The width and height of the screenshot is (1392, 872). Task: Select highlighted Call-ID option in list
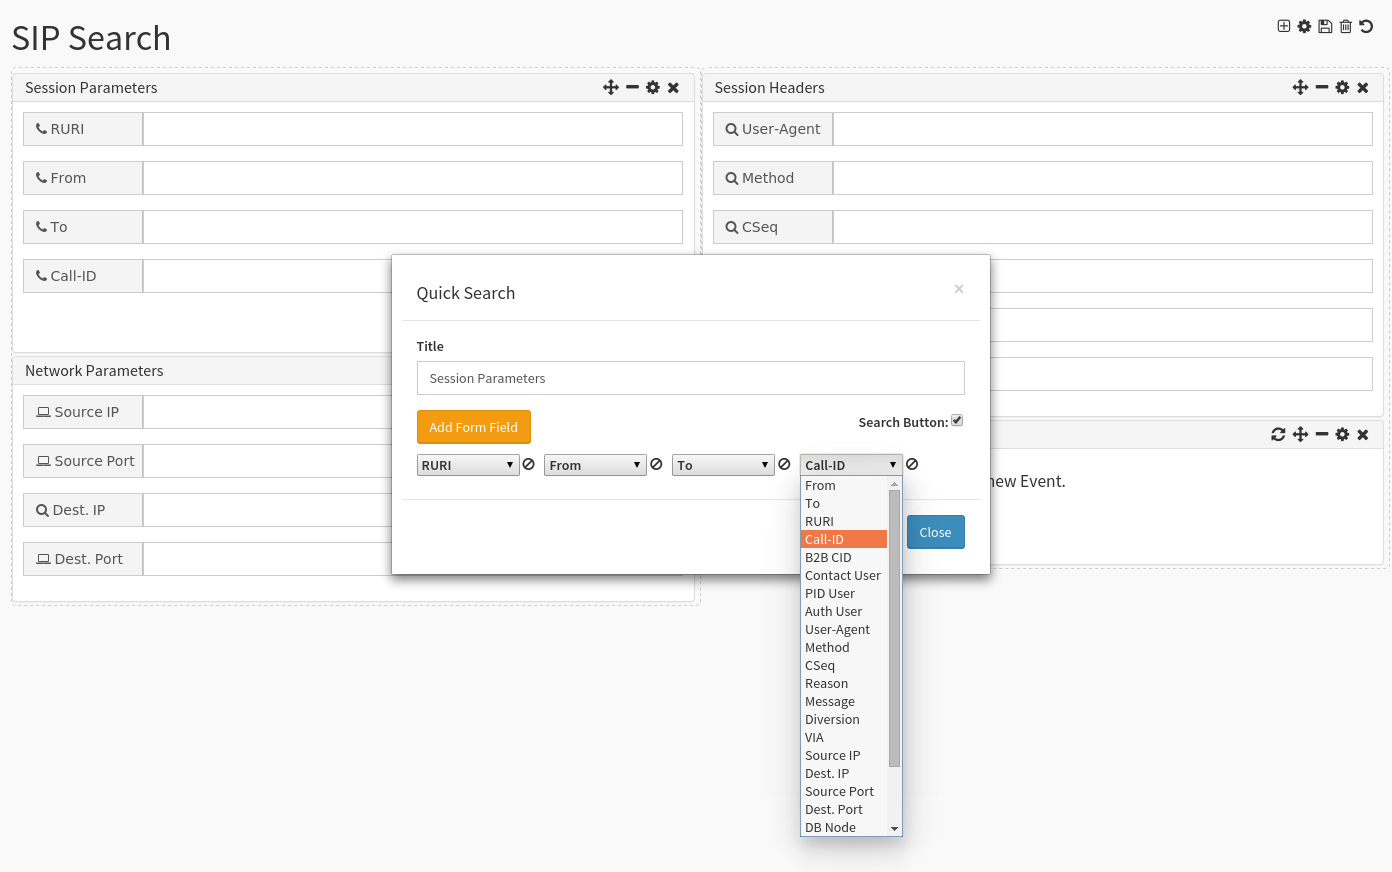coord(844,539)
